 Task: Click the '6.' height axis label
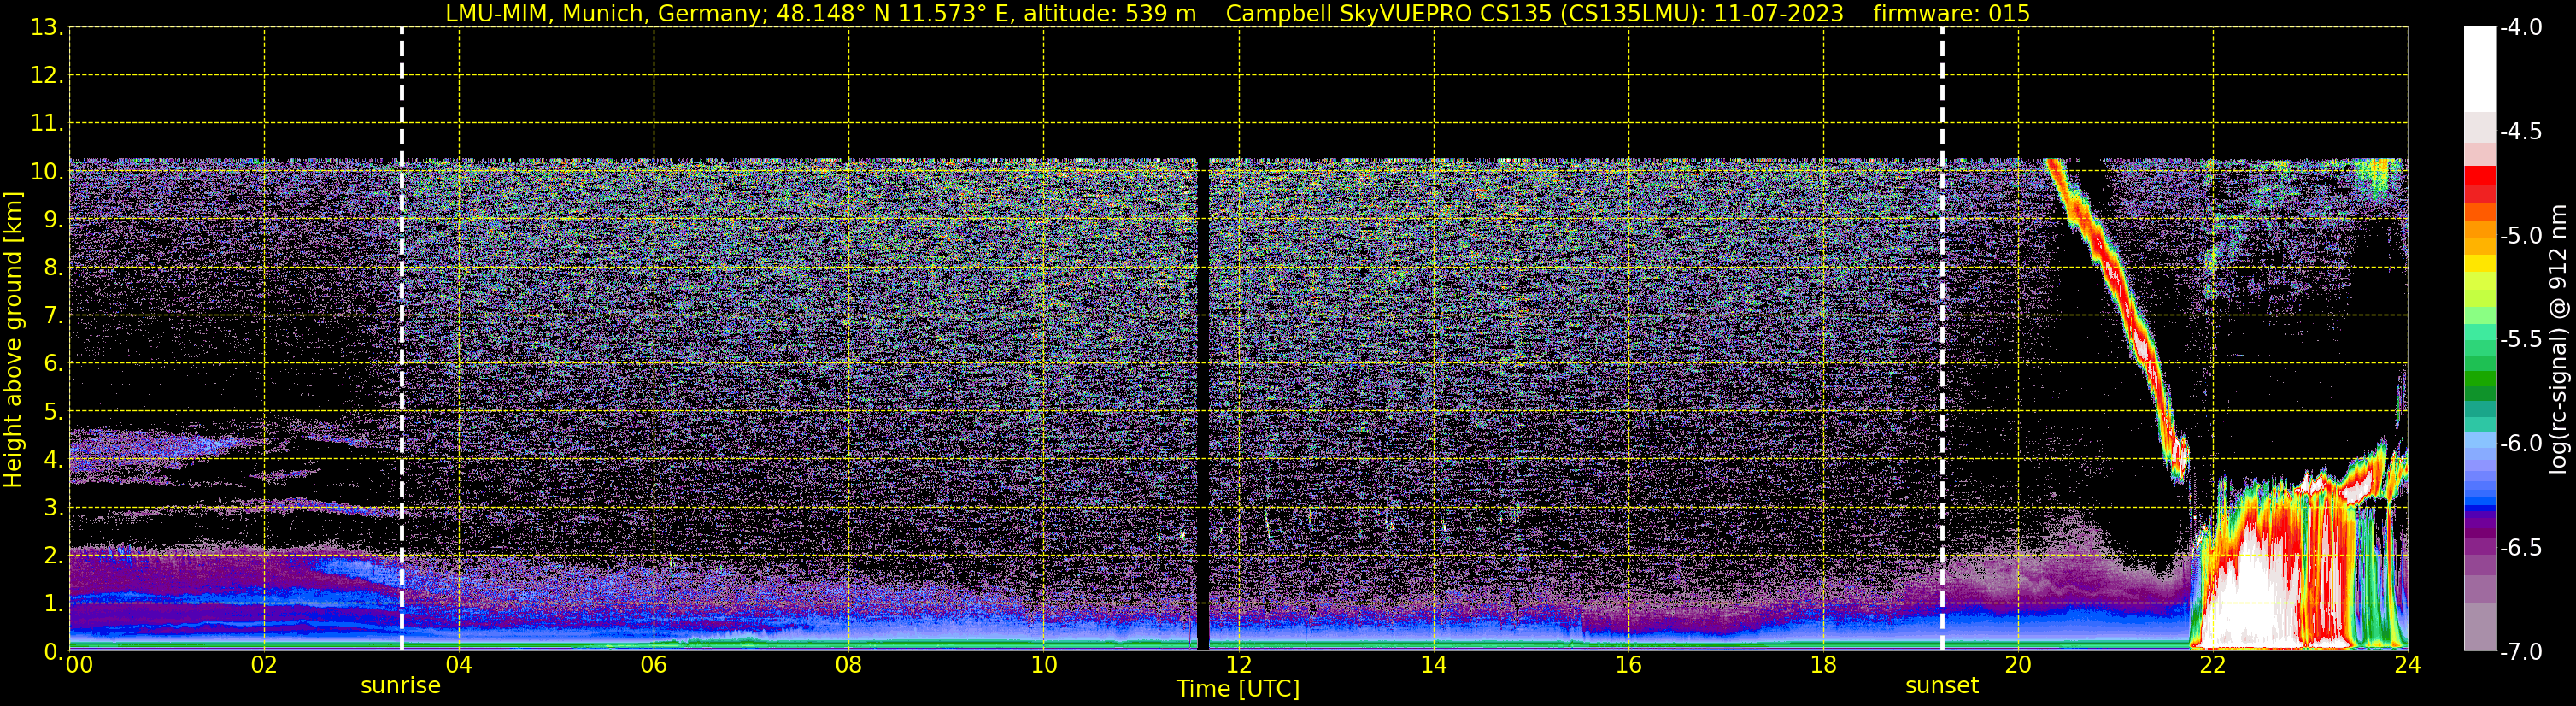[53, 364]
